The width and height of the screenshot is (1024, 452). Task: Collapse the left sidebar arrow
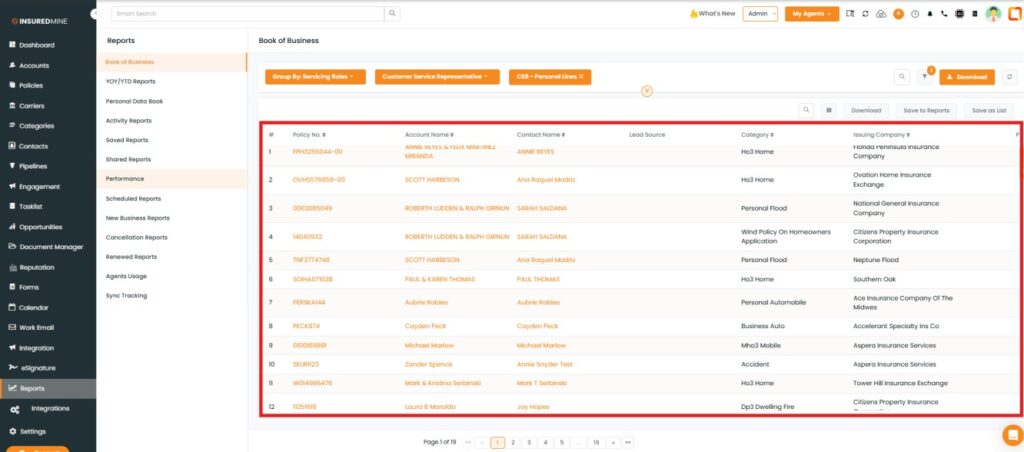click(x=94, y=14)
